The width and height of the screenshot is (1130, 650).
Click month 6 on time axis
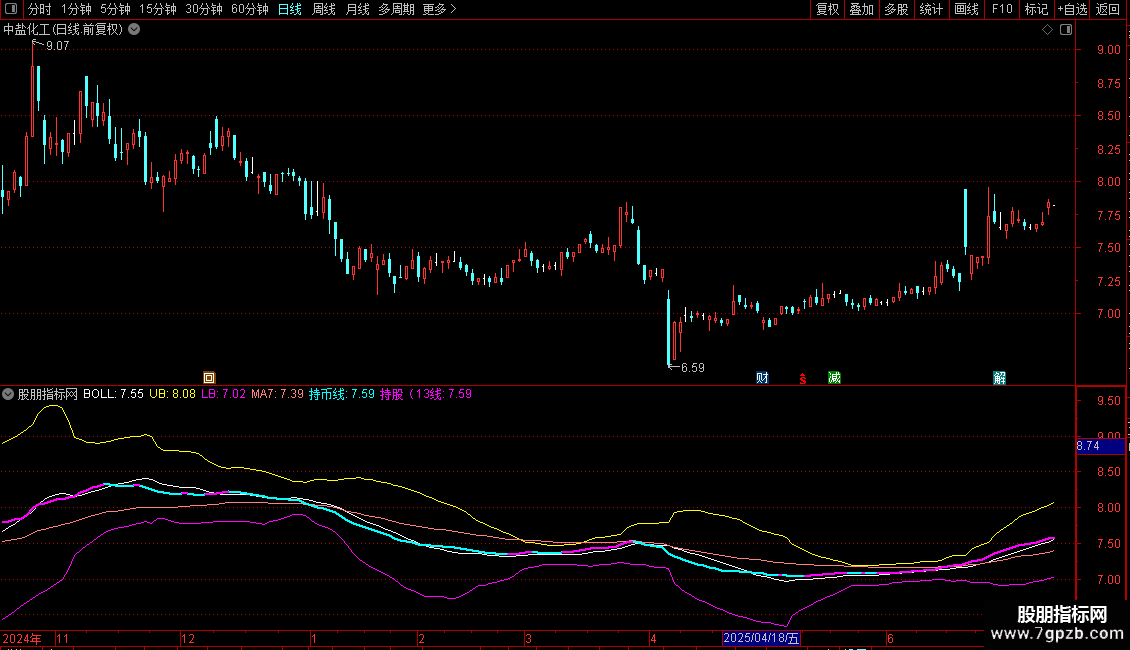(891, 638)
